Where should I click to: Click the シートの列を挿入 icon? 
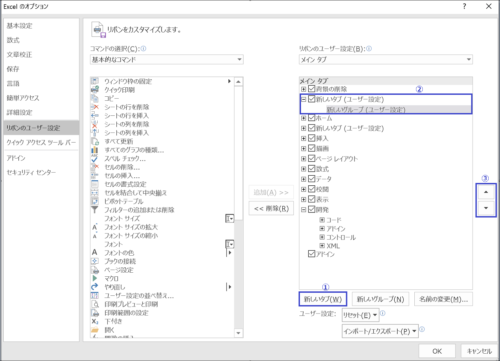[x=95, y=132]
